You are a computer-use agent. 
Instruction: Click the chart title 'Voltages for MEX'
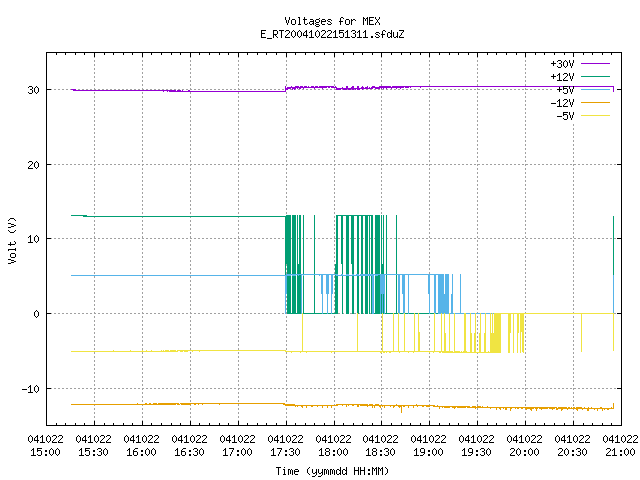[332, 21]
